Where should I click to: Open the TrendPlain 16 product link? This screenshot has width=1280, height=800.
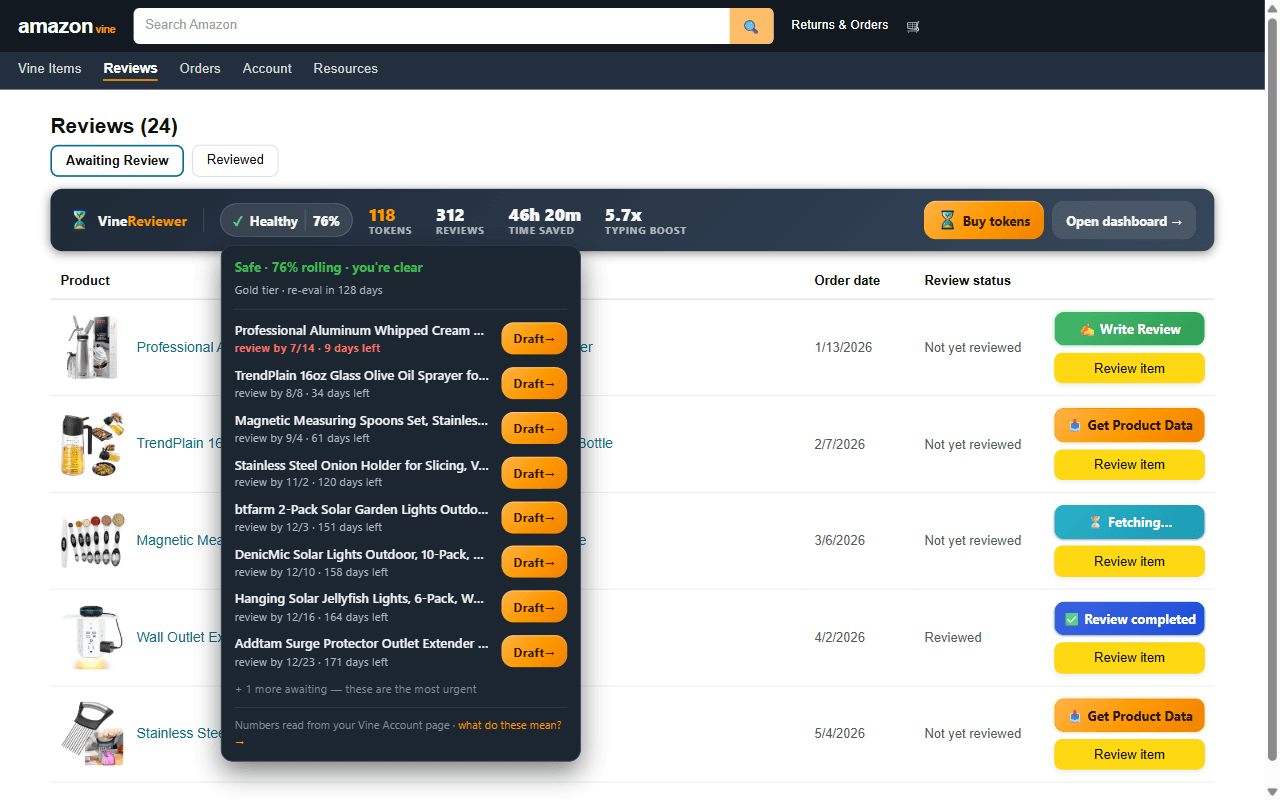tap(179, 443)
